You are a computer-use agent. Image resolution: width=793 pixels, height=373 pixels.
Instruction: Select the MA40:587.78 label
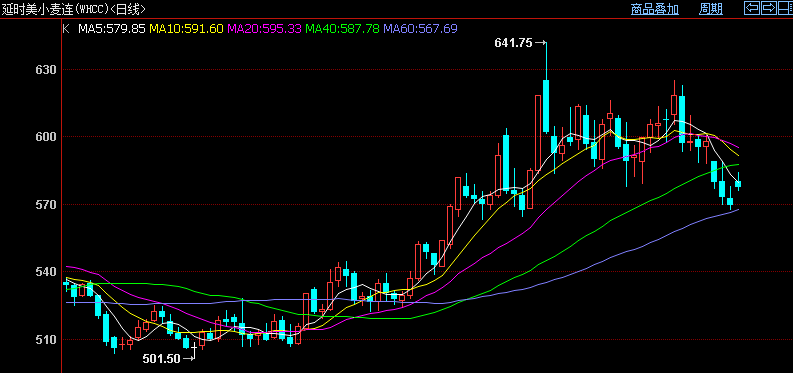pyautogui.click(x=342, y=29)
